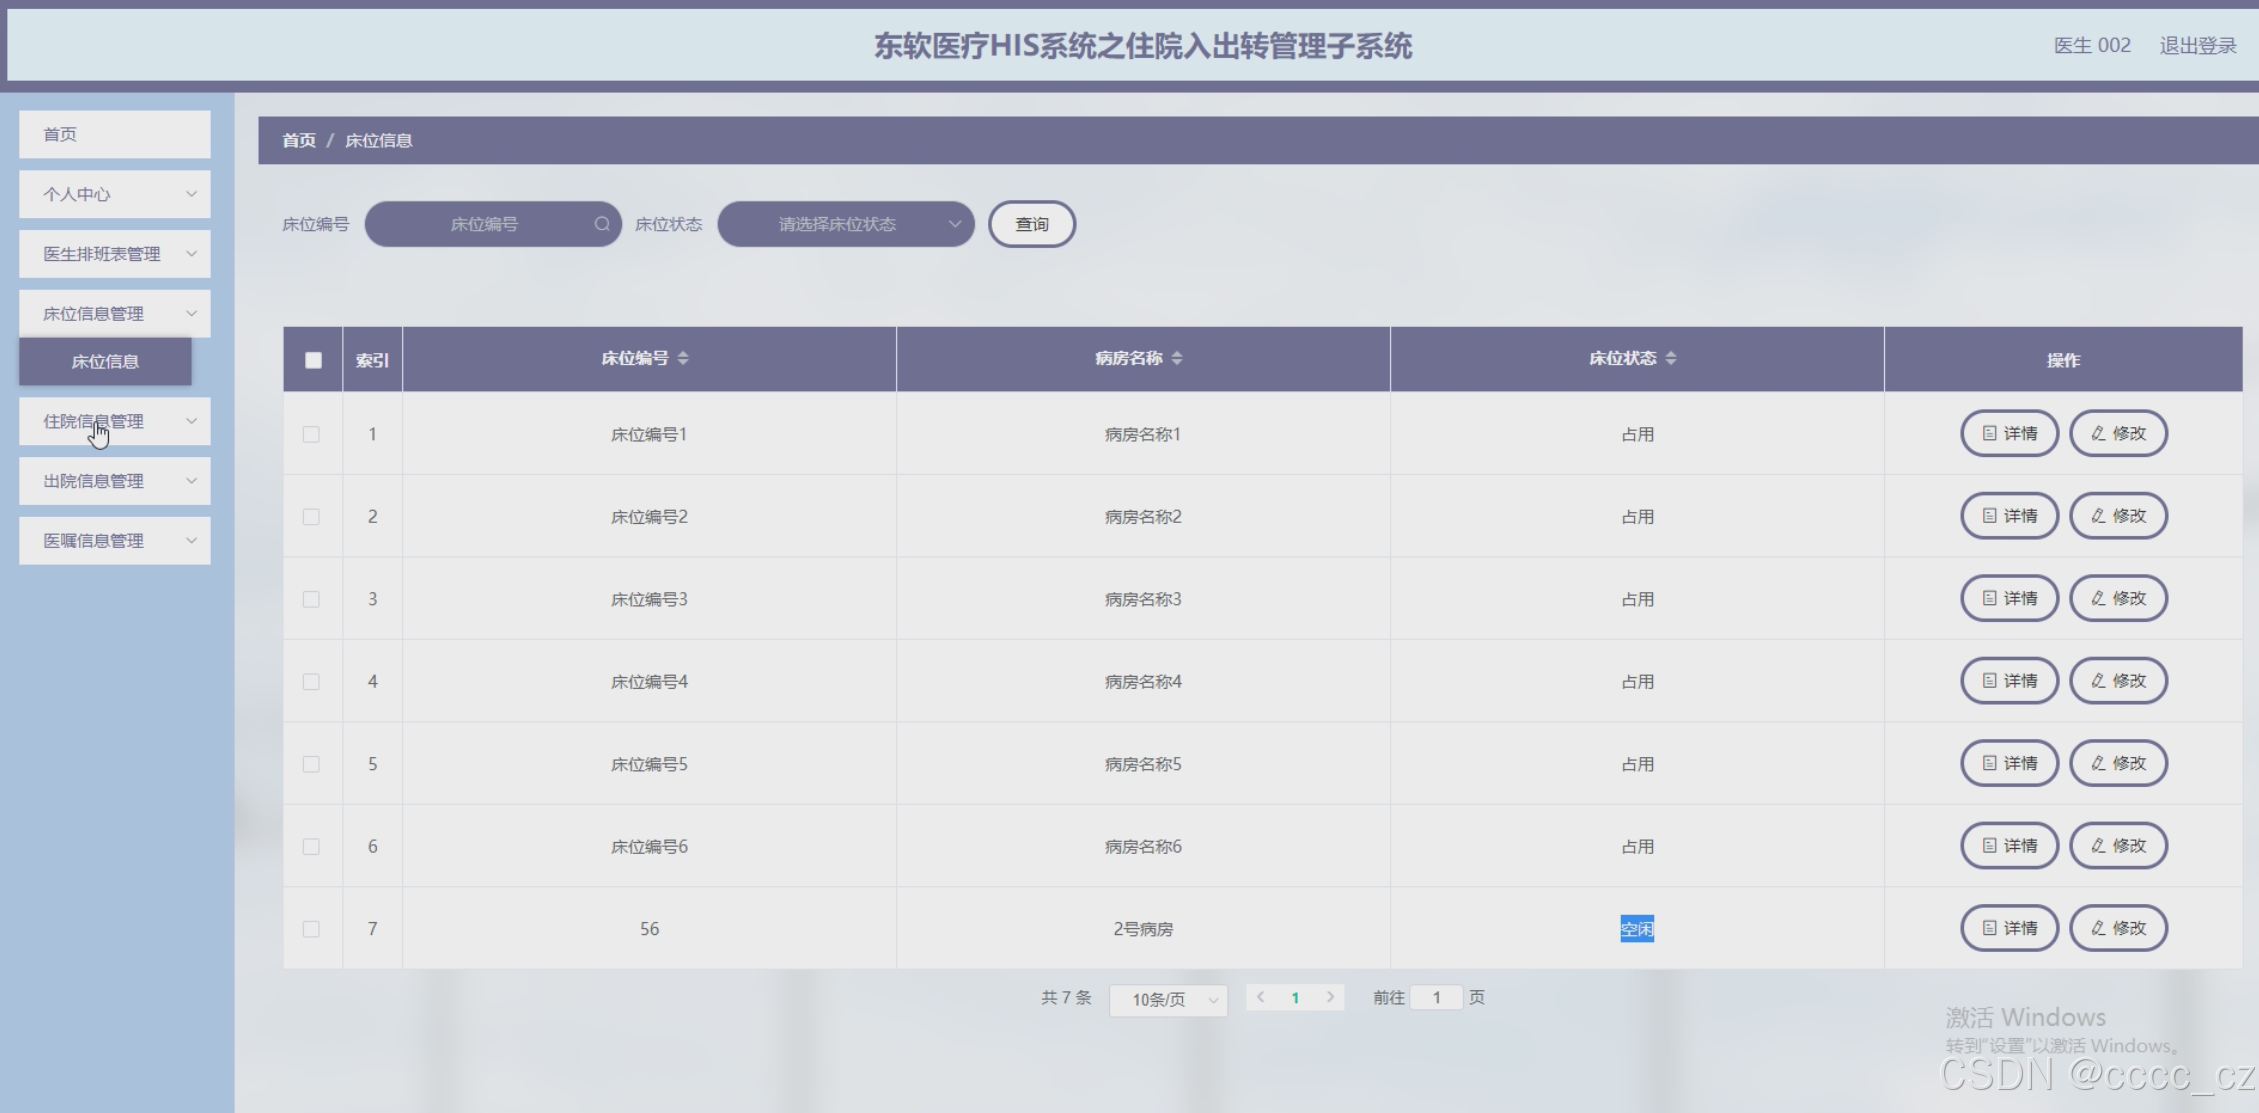Screen dimensions: 2259x1113
Task: Click 退出登录 logout link
Action: [2197, 45]
